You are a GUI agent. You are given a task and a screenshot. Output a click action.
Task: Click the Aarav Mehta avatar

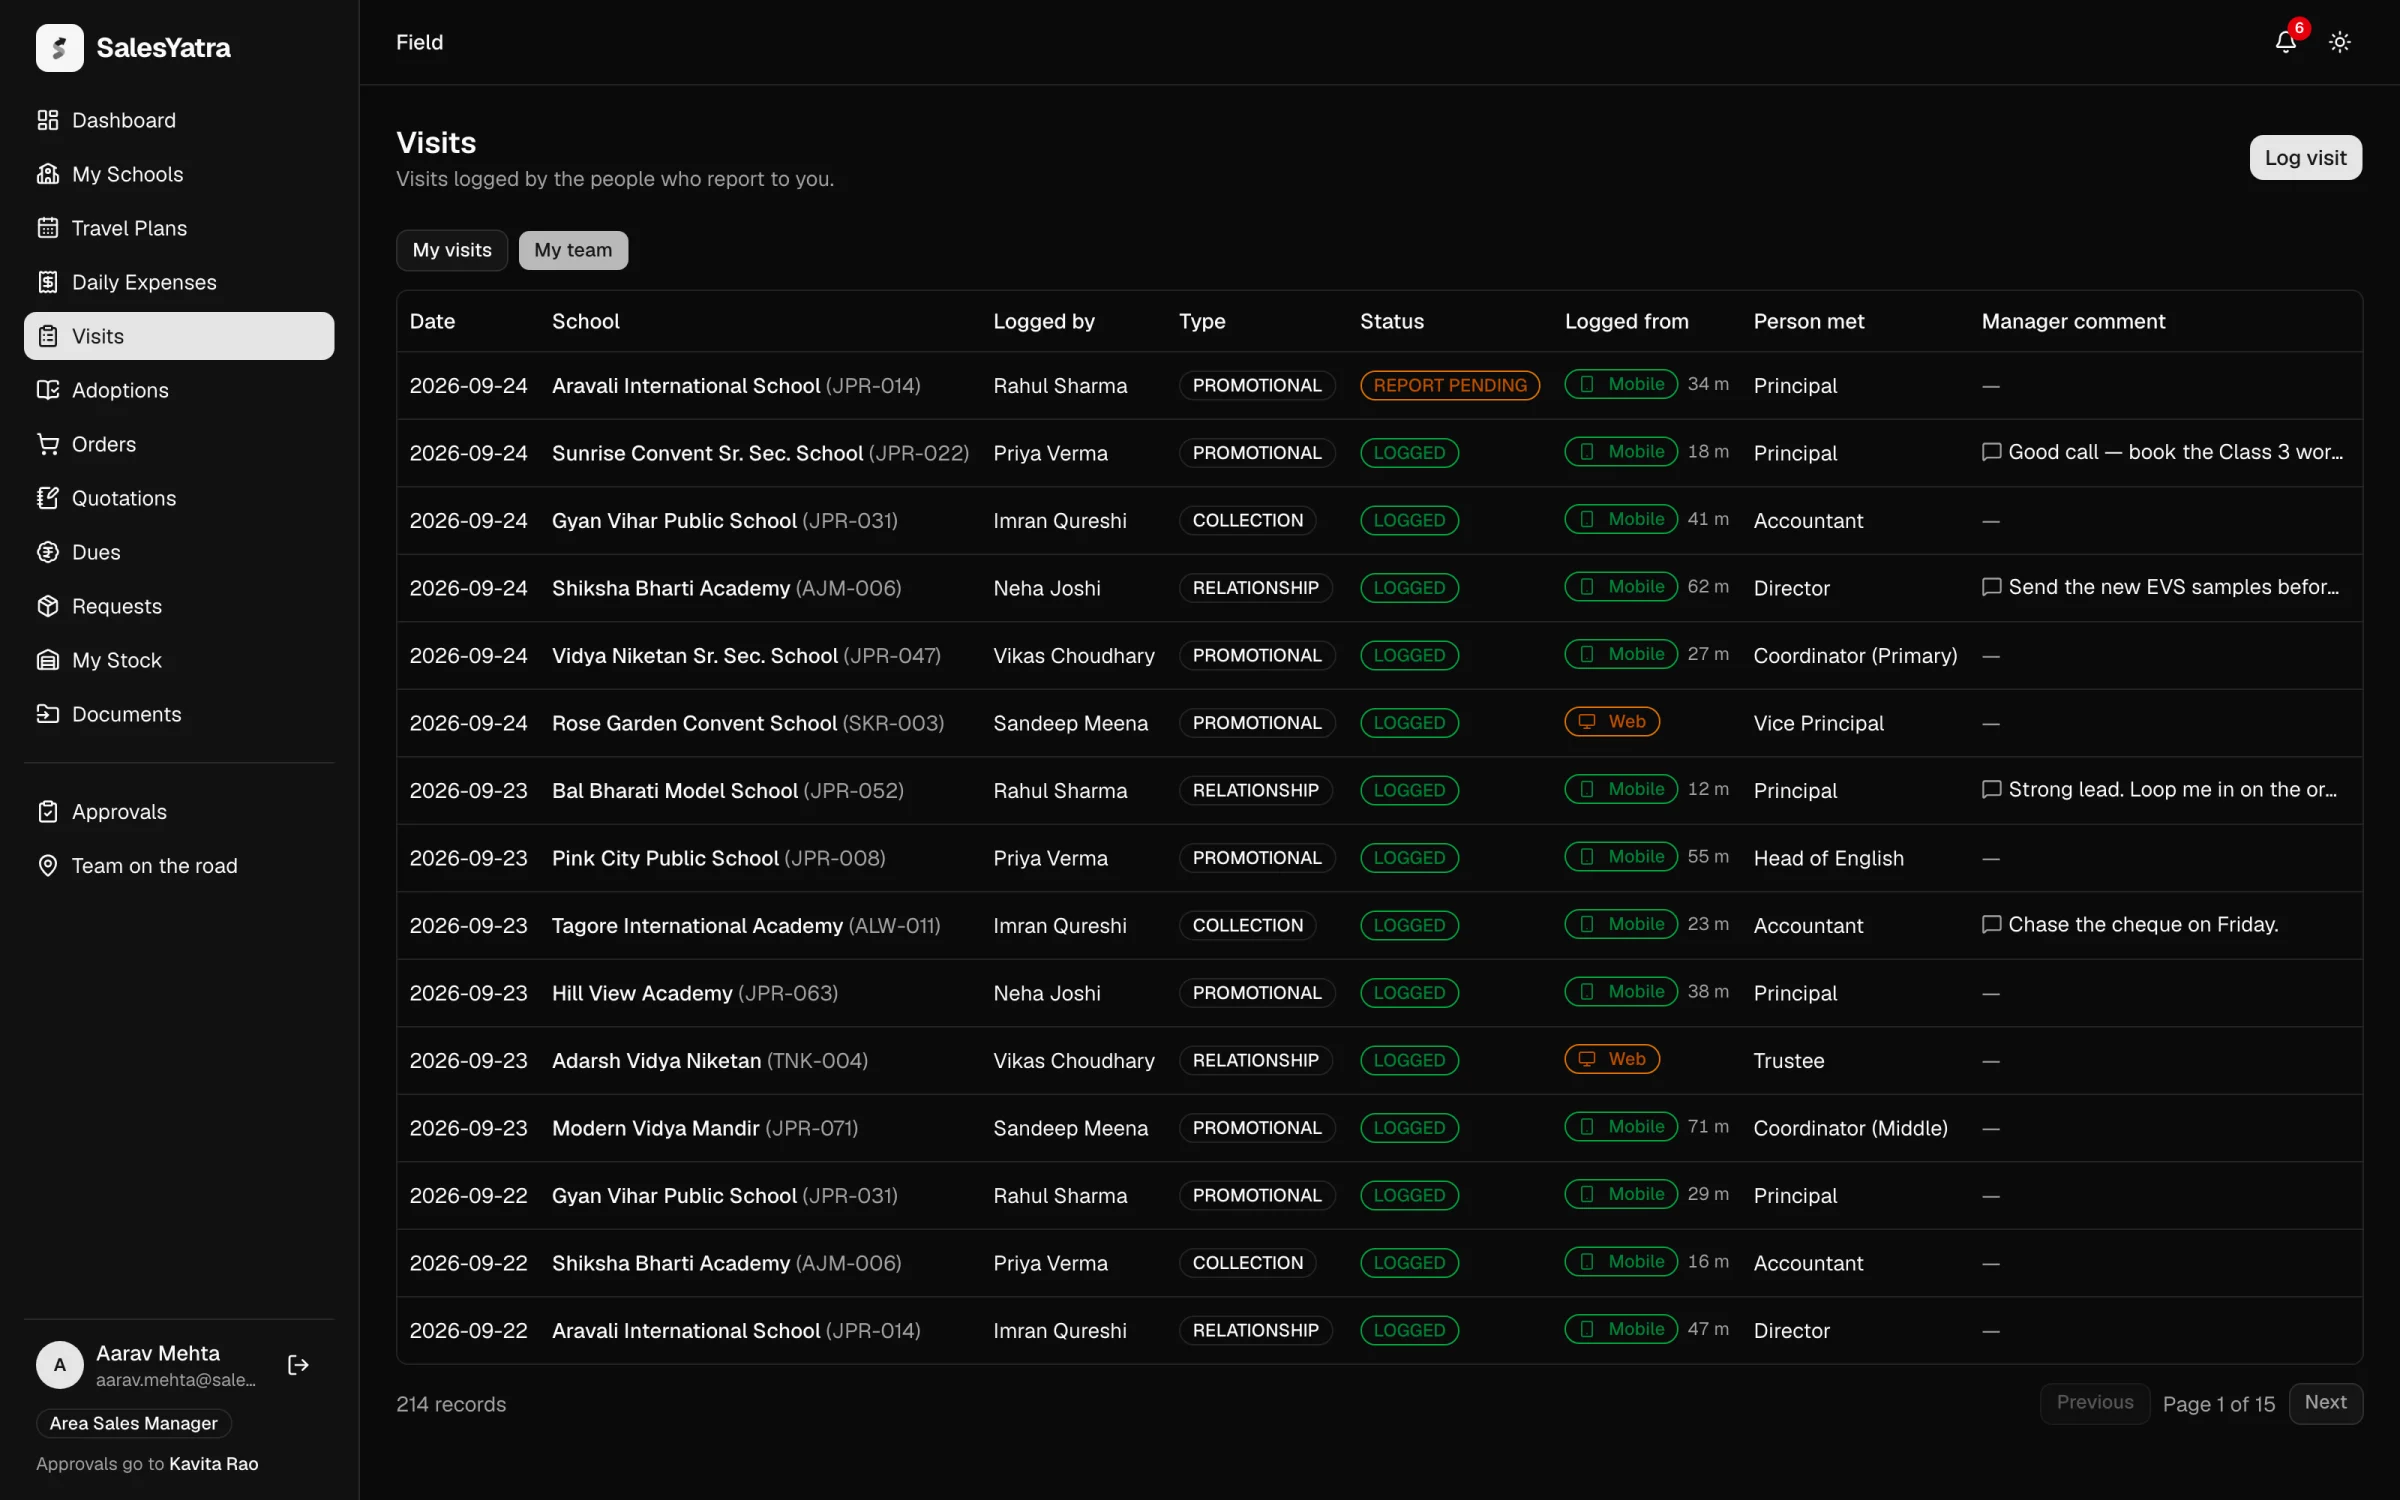[x=60, y=1365]
